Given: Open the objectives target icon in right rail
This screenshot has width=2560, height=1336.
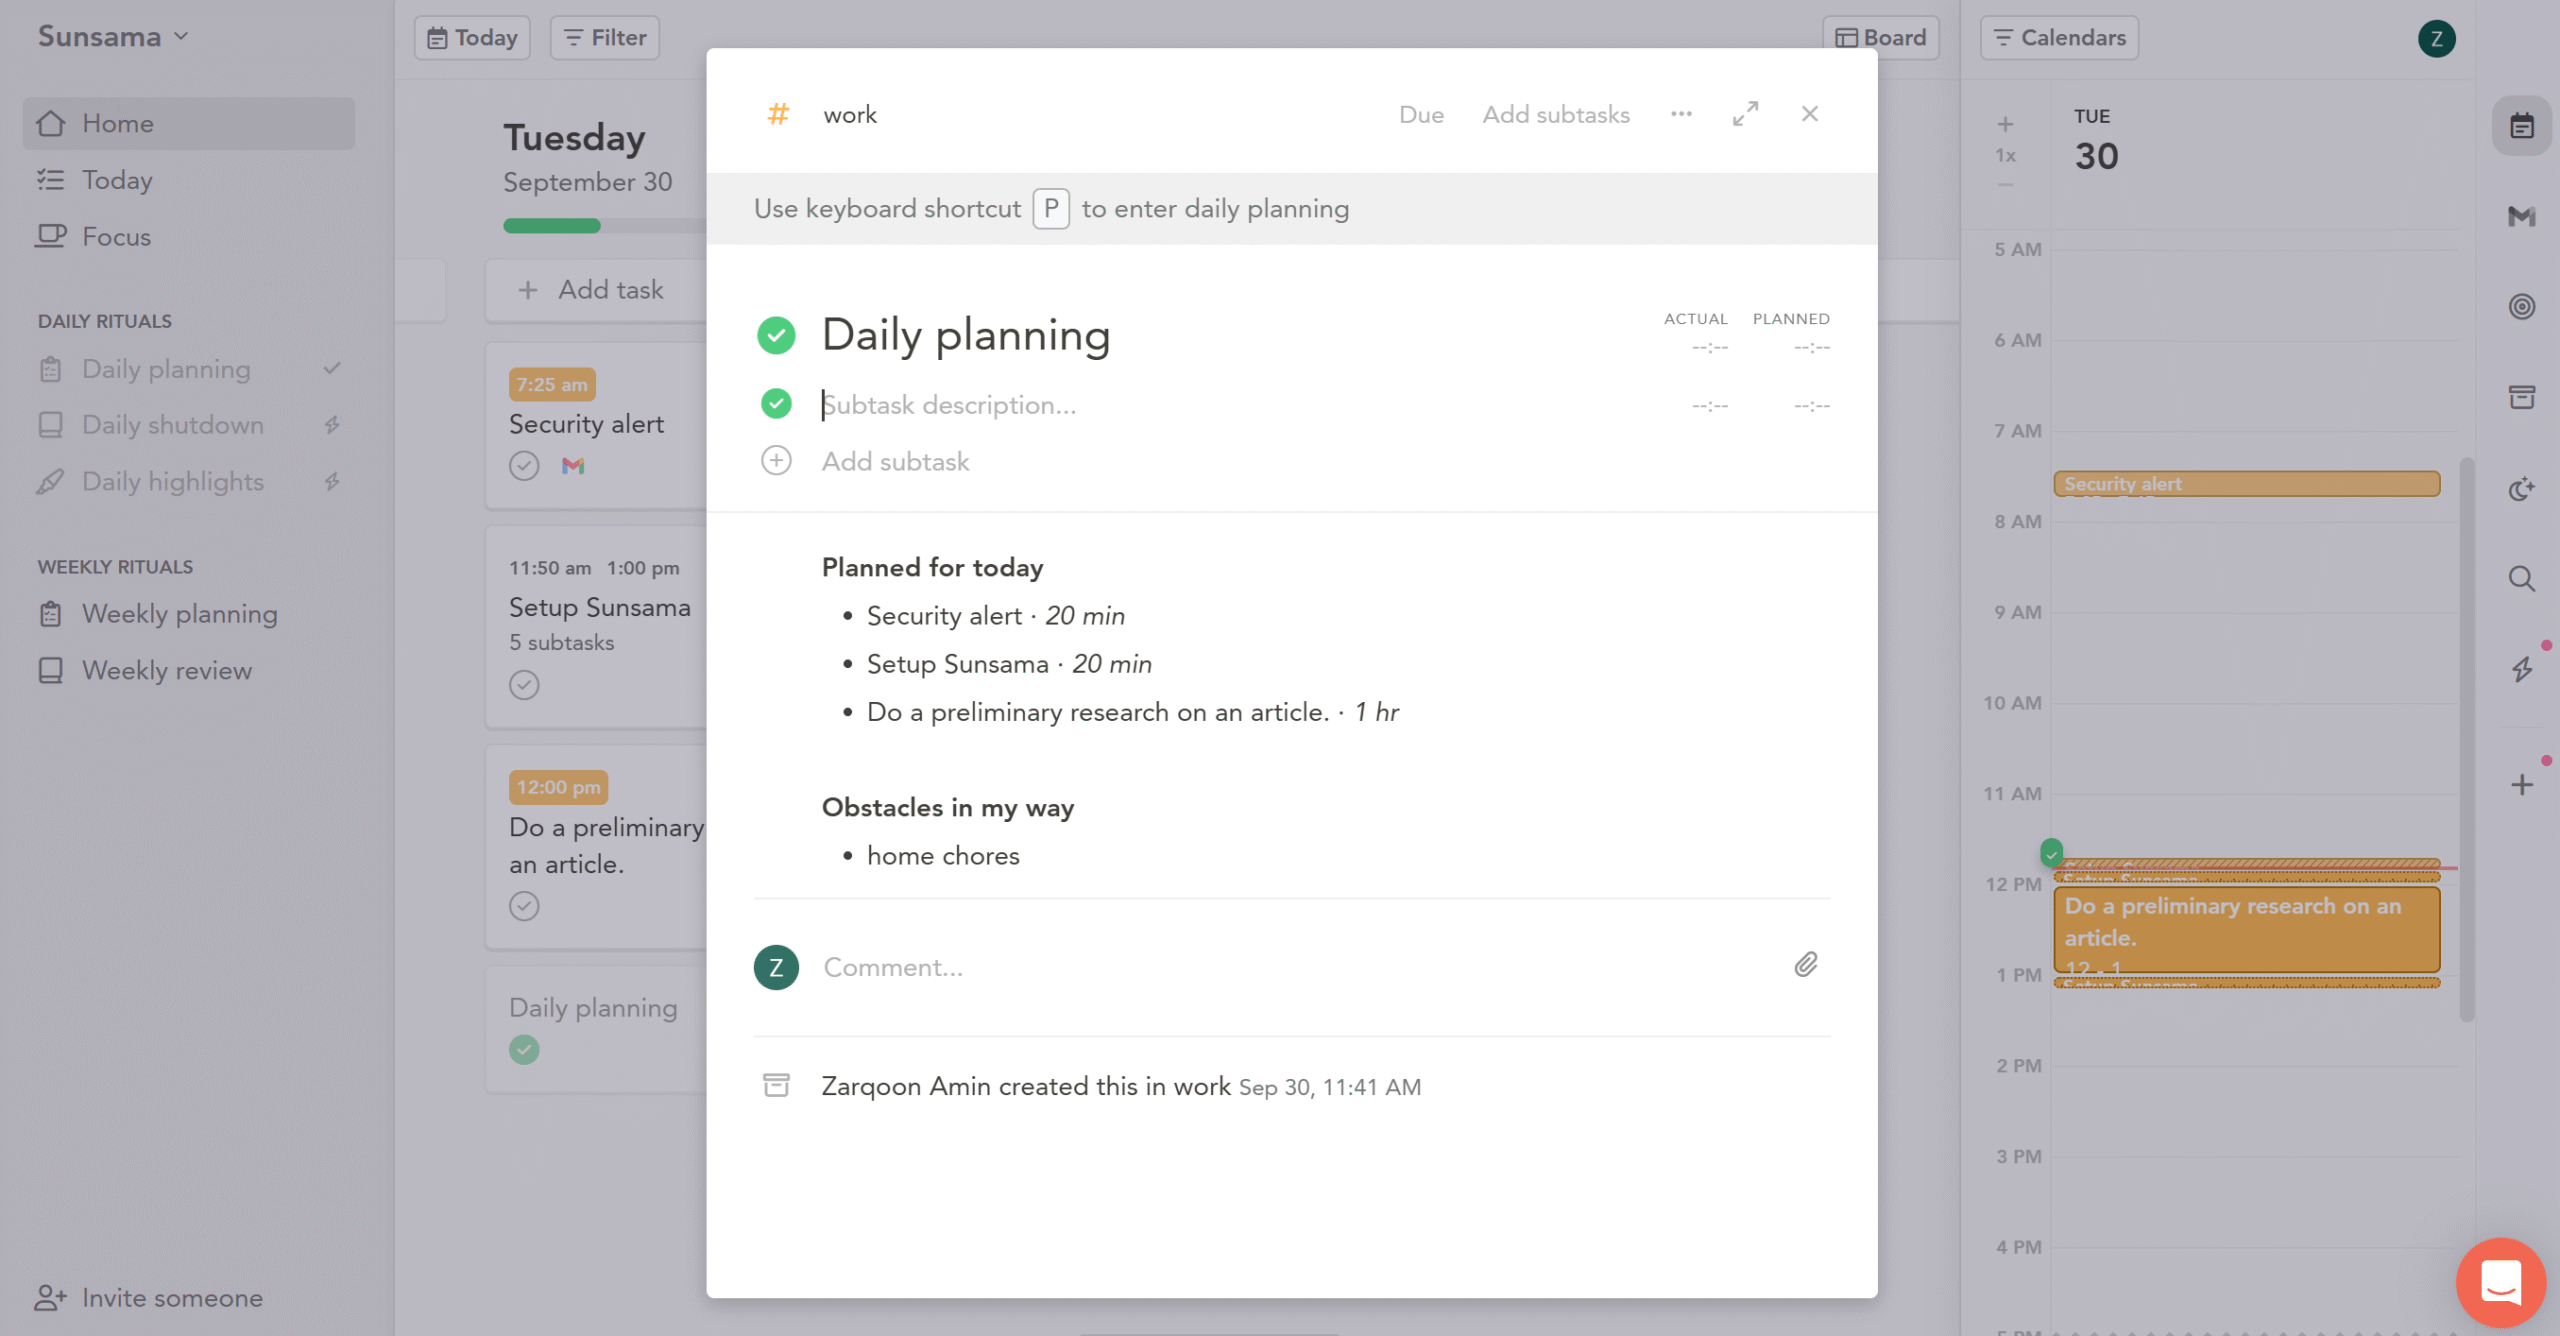Looking at the screenshot, I should coord(2521,306).
